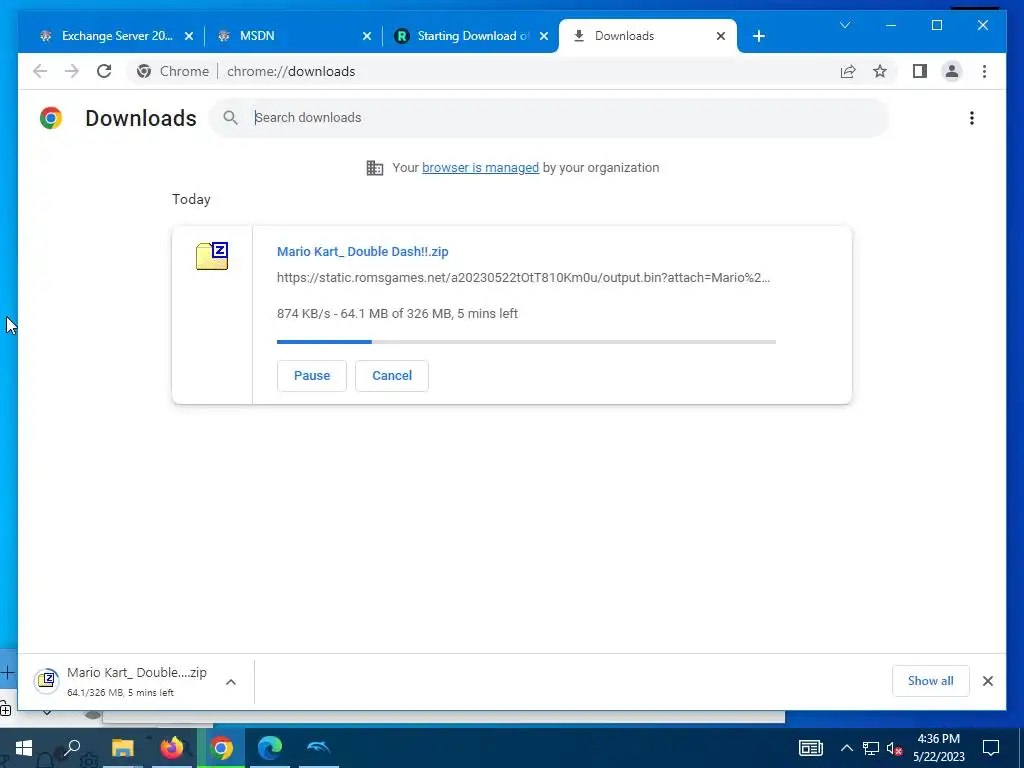Open a new tab with plus button
This screenshot has width=1024, height=768.
tap(758, 36)
